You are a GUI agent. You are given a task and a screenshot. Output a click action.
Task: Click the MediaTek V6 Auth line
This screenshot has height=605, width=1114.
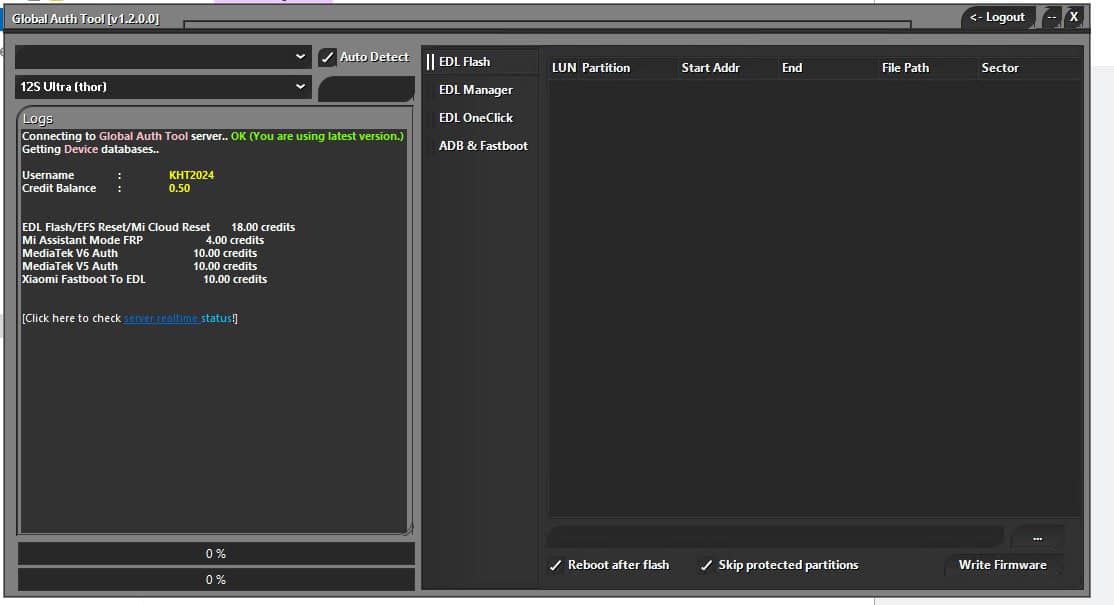(x=139, y=254)
